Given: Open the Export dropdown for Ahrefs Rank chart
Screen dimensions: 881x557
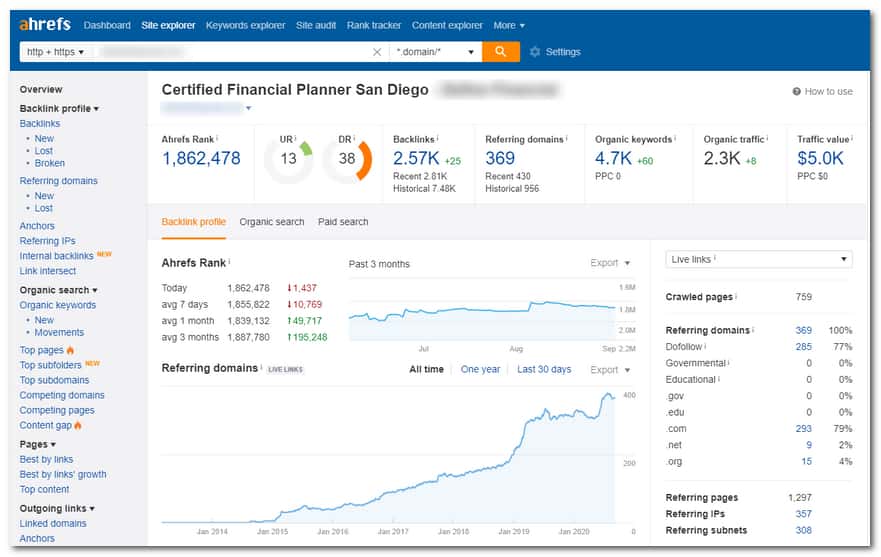Looking at the screenshot, I should point(610,263).
